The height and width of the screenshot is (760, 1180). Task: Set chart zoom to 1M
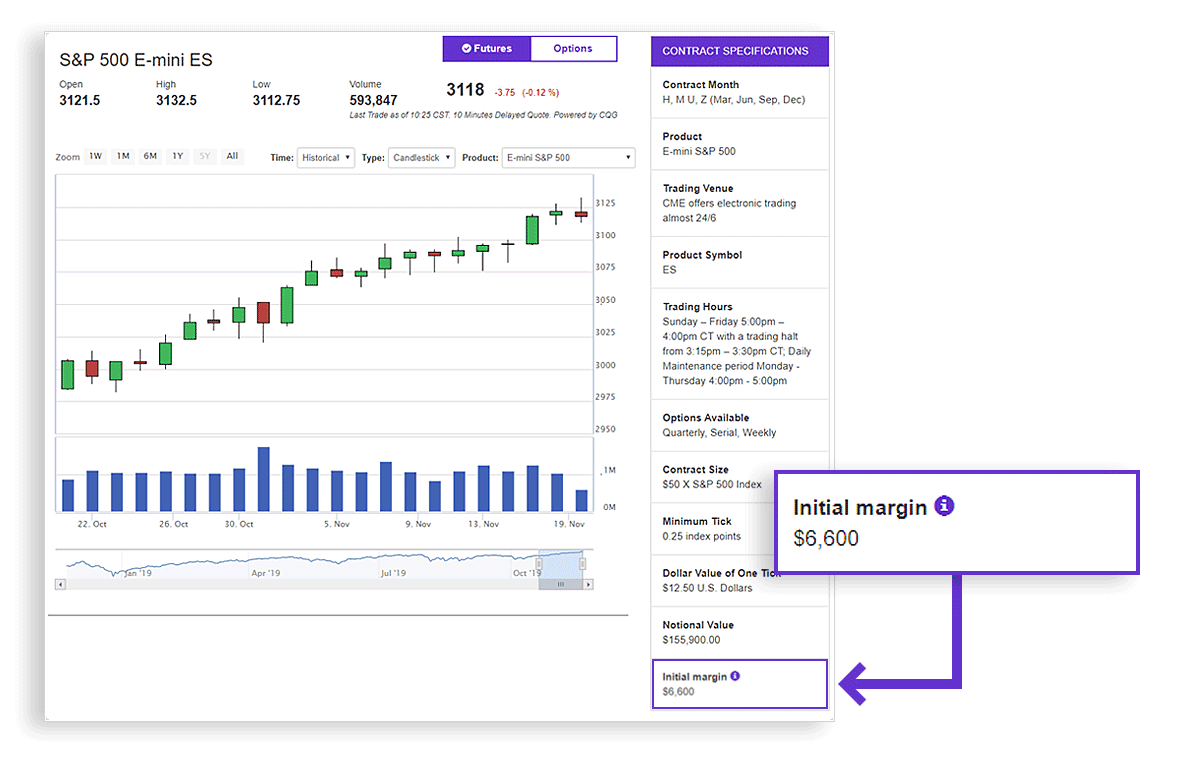click(122, 156)
